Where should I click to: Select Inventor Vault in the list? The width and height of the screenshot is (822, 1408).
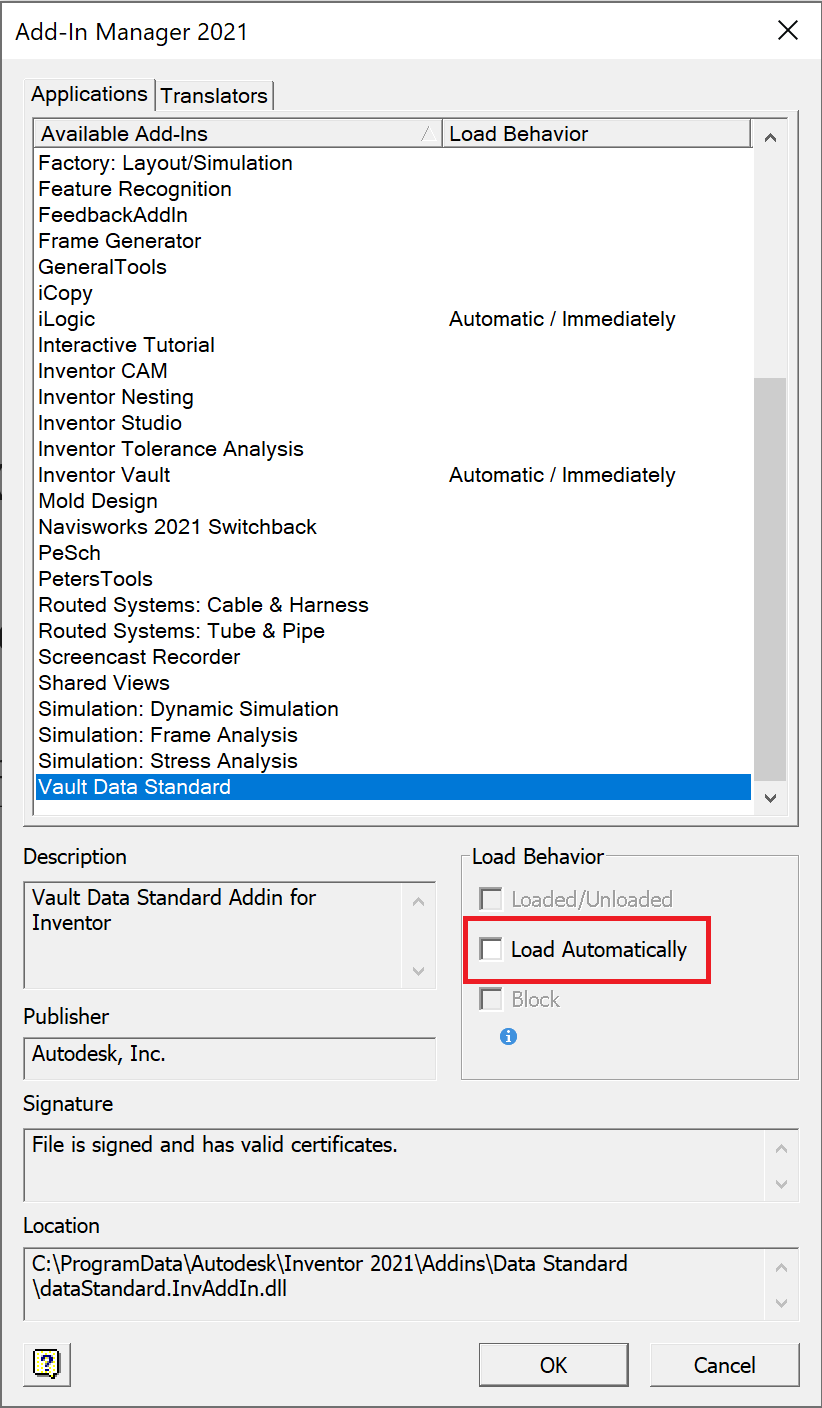coord(104,475)
